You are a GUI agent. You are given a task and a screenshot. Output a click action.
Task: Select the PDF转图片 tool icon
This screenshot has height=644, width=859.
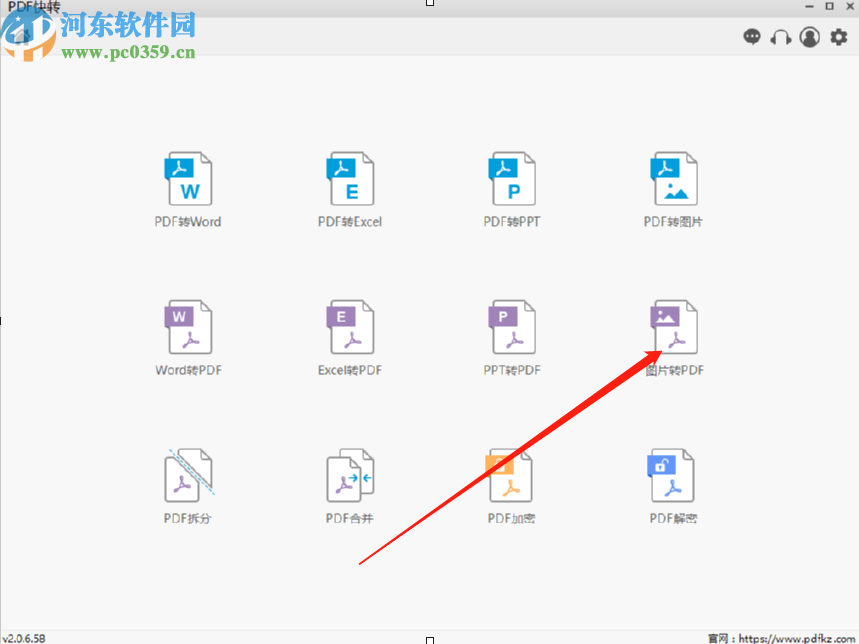point(673,179)
